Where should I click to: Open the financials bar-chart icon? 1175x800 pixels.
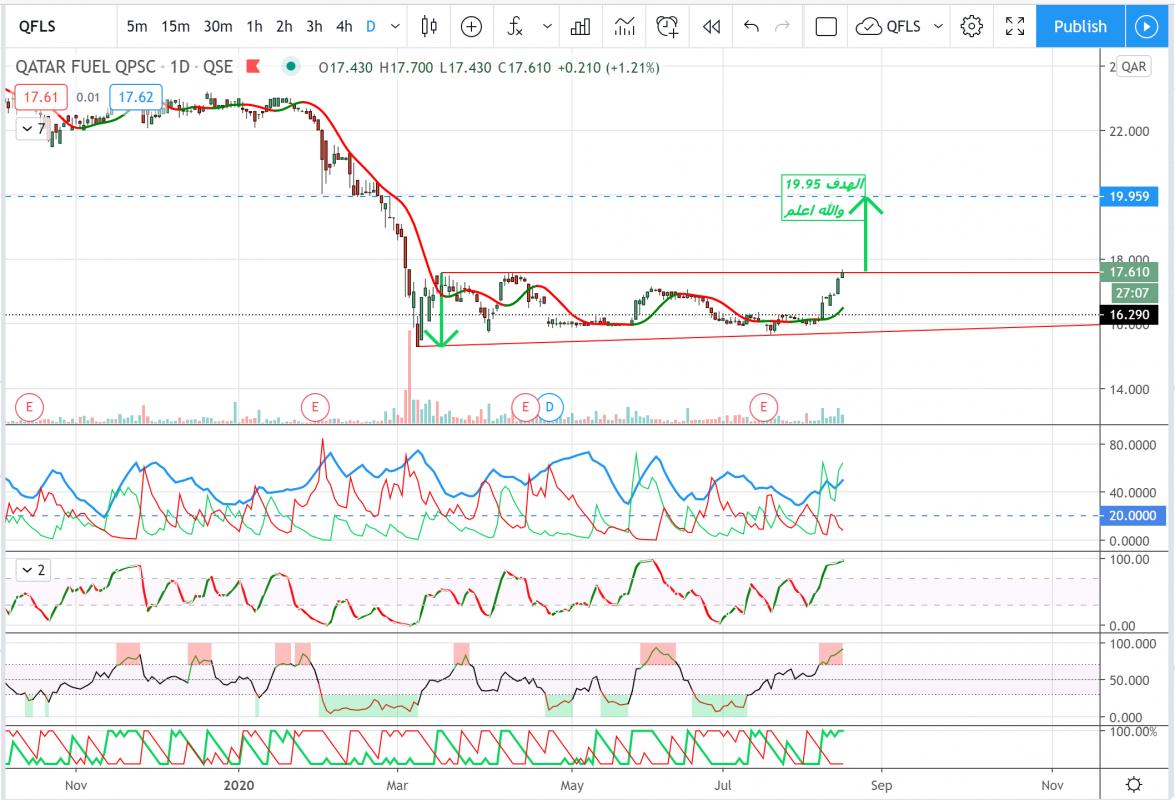point(580,26)
